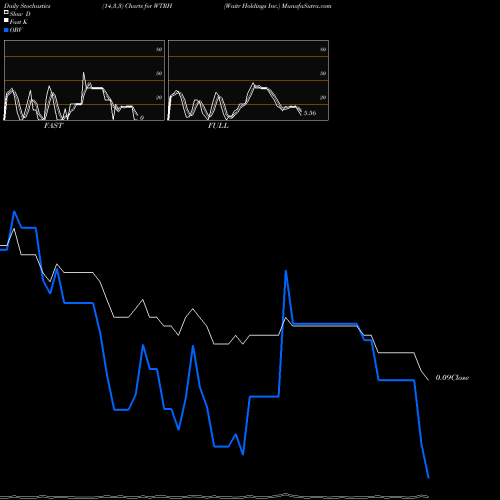500x500 pixels.
Task: Click the '0.09Close' price label
Action: click(x=452, y=378)
